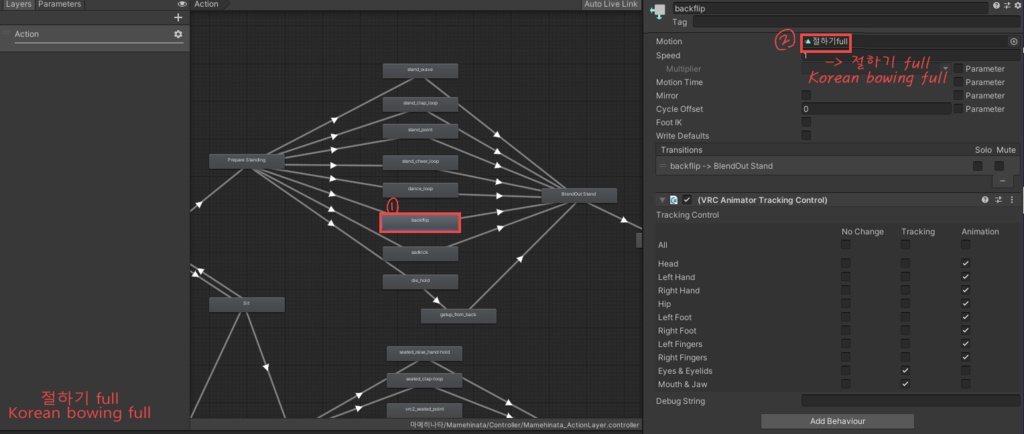Image resolution: width=1024 pixels, height=434 pixels.
Task: Open the Action layer gear settings
Action: click(x=178, y=34)
